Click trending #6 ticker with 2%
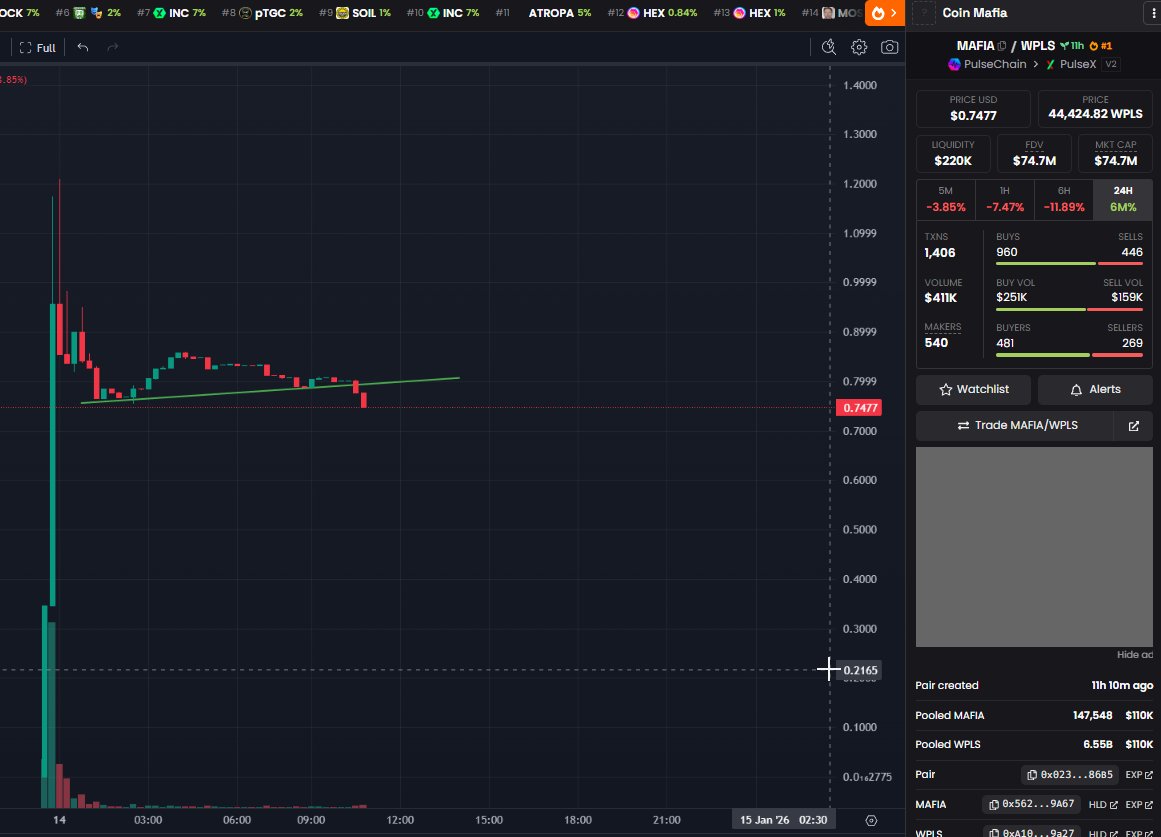Image resolution: width=1161 pixels, height=837 pixels. (88, 13)
